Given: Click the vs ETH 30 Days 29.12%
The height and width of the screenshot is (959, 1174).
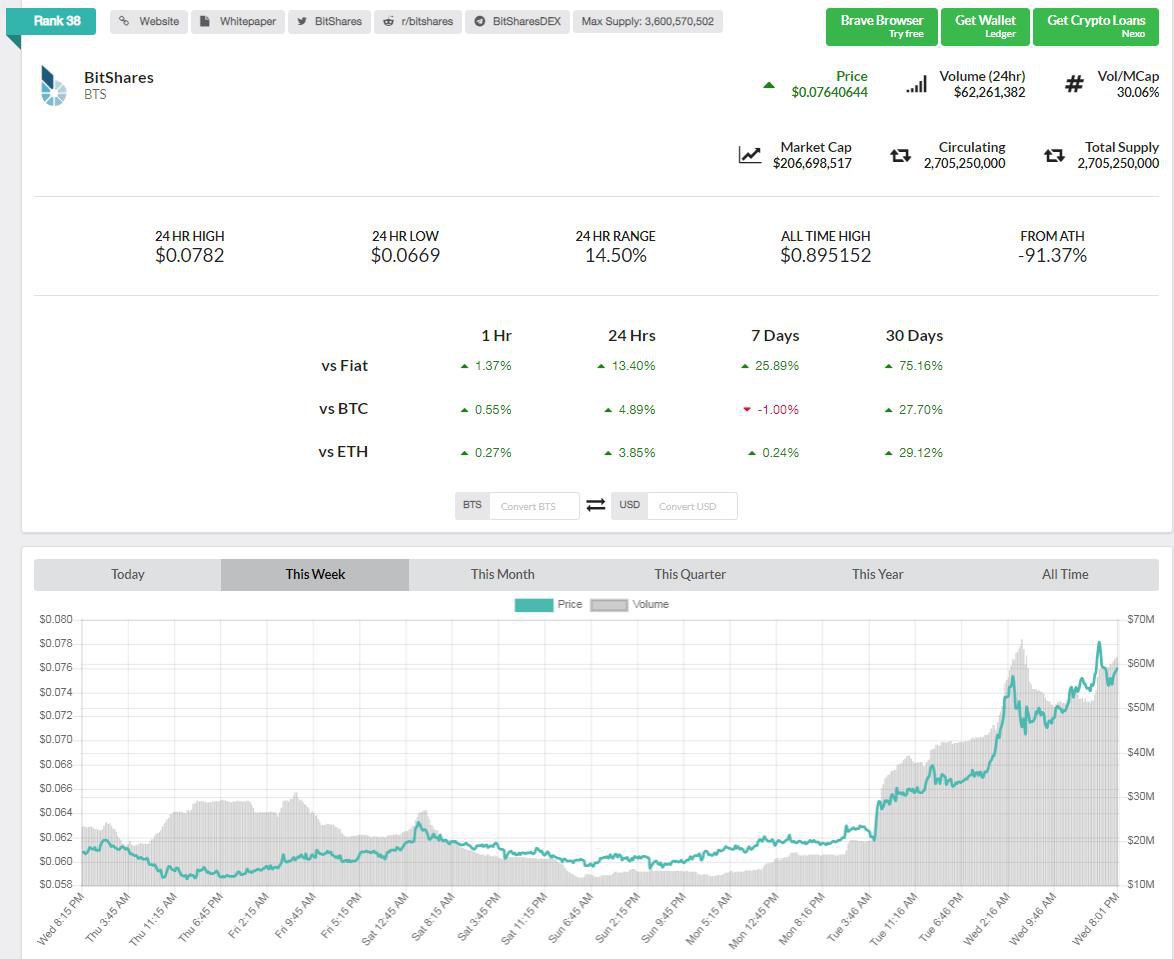Looking at the screenshot, I should click(921, 453).
